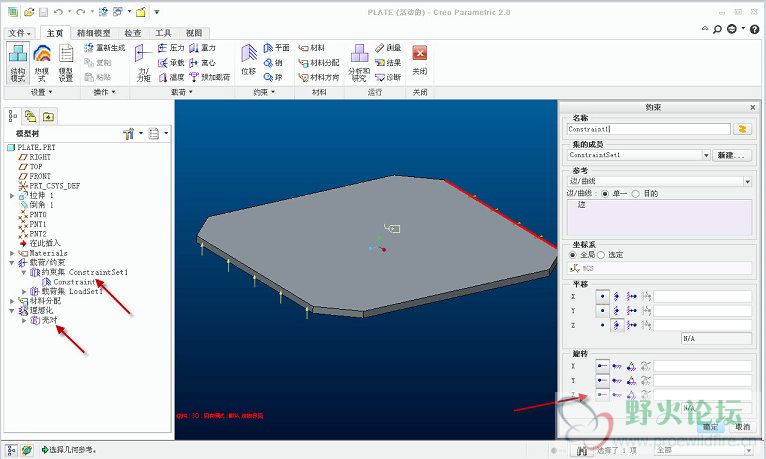Click the undo arrow in quick access toolbar
Screen dimensions: 766x459
coord(58,12)
